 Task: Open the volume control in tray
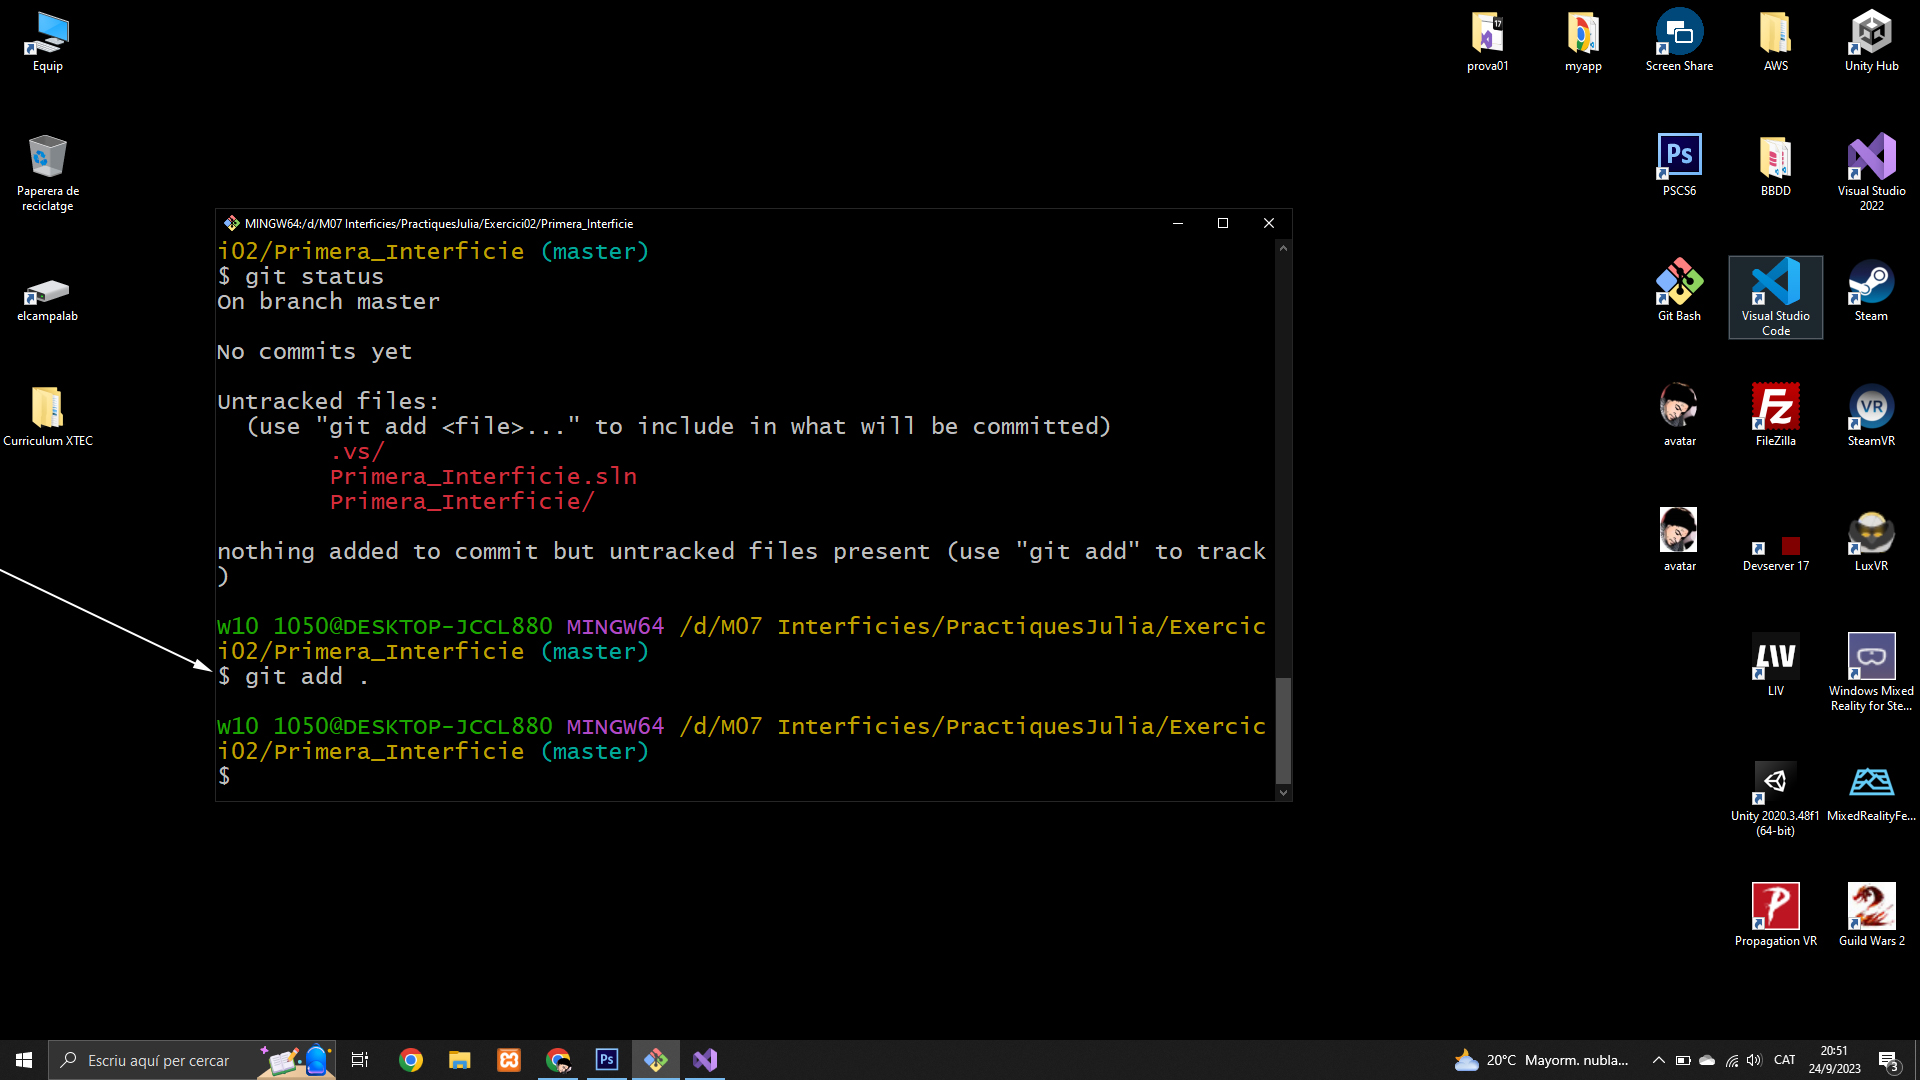[x=1754, y=1060]
